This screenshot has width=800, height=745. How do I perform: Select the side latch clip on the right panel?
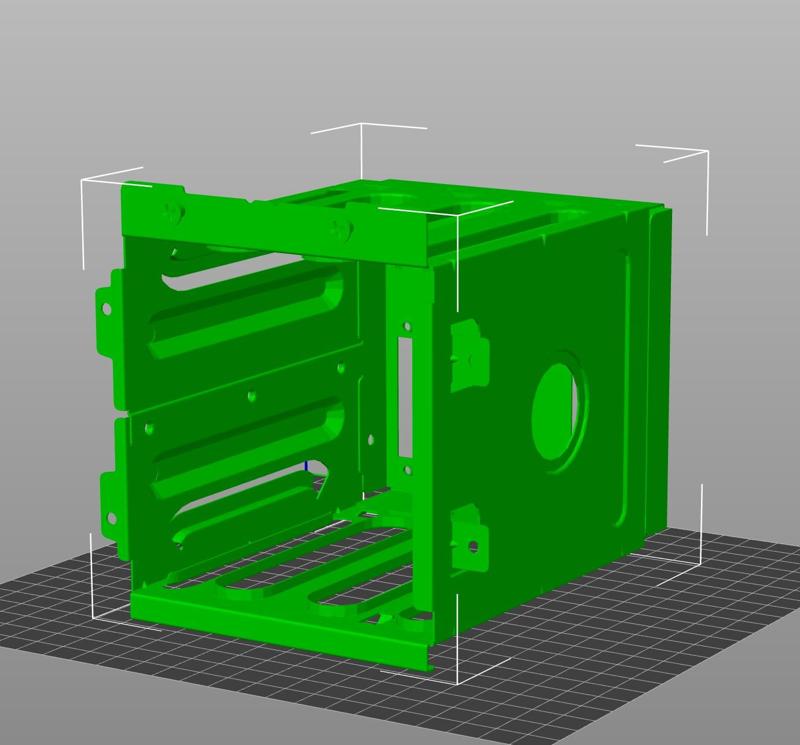tap(465, 345)
